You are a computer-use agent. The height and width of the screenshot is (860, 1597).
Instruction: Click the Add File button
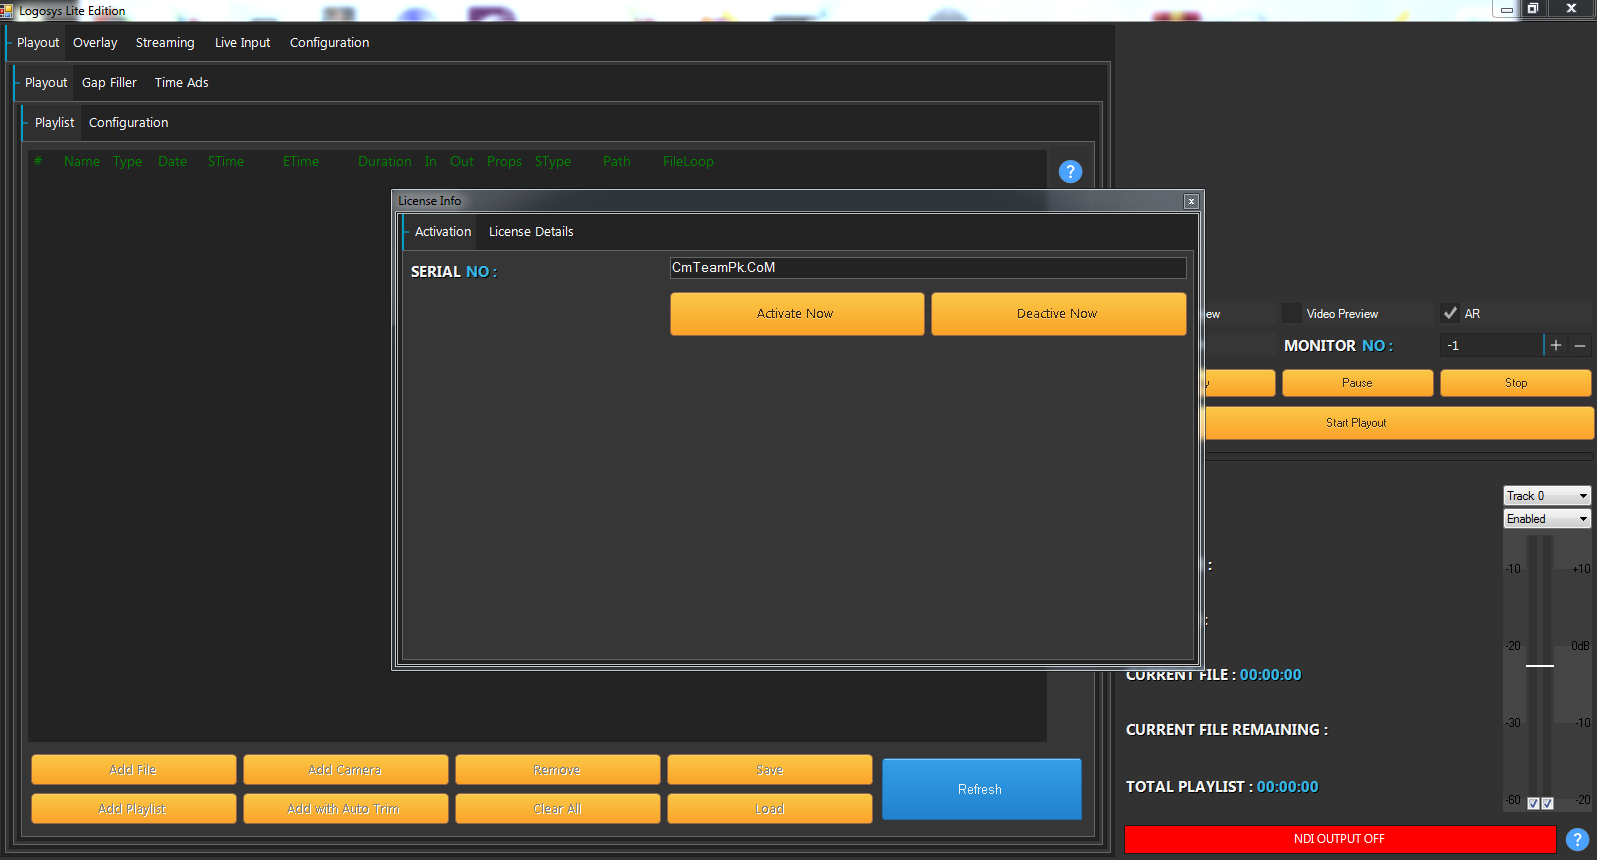click(133, 770)
